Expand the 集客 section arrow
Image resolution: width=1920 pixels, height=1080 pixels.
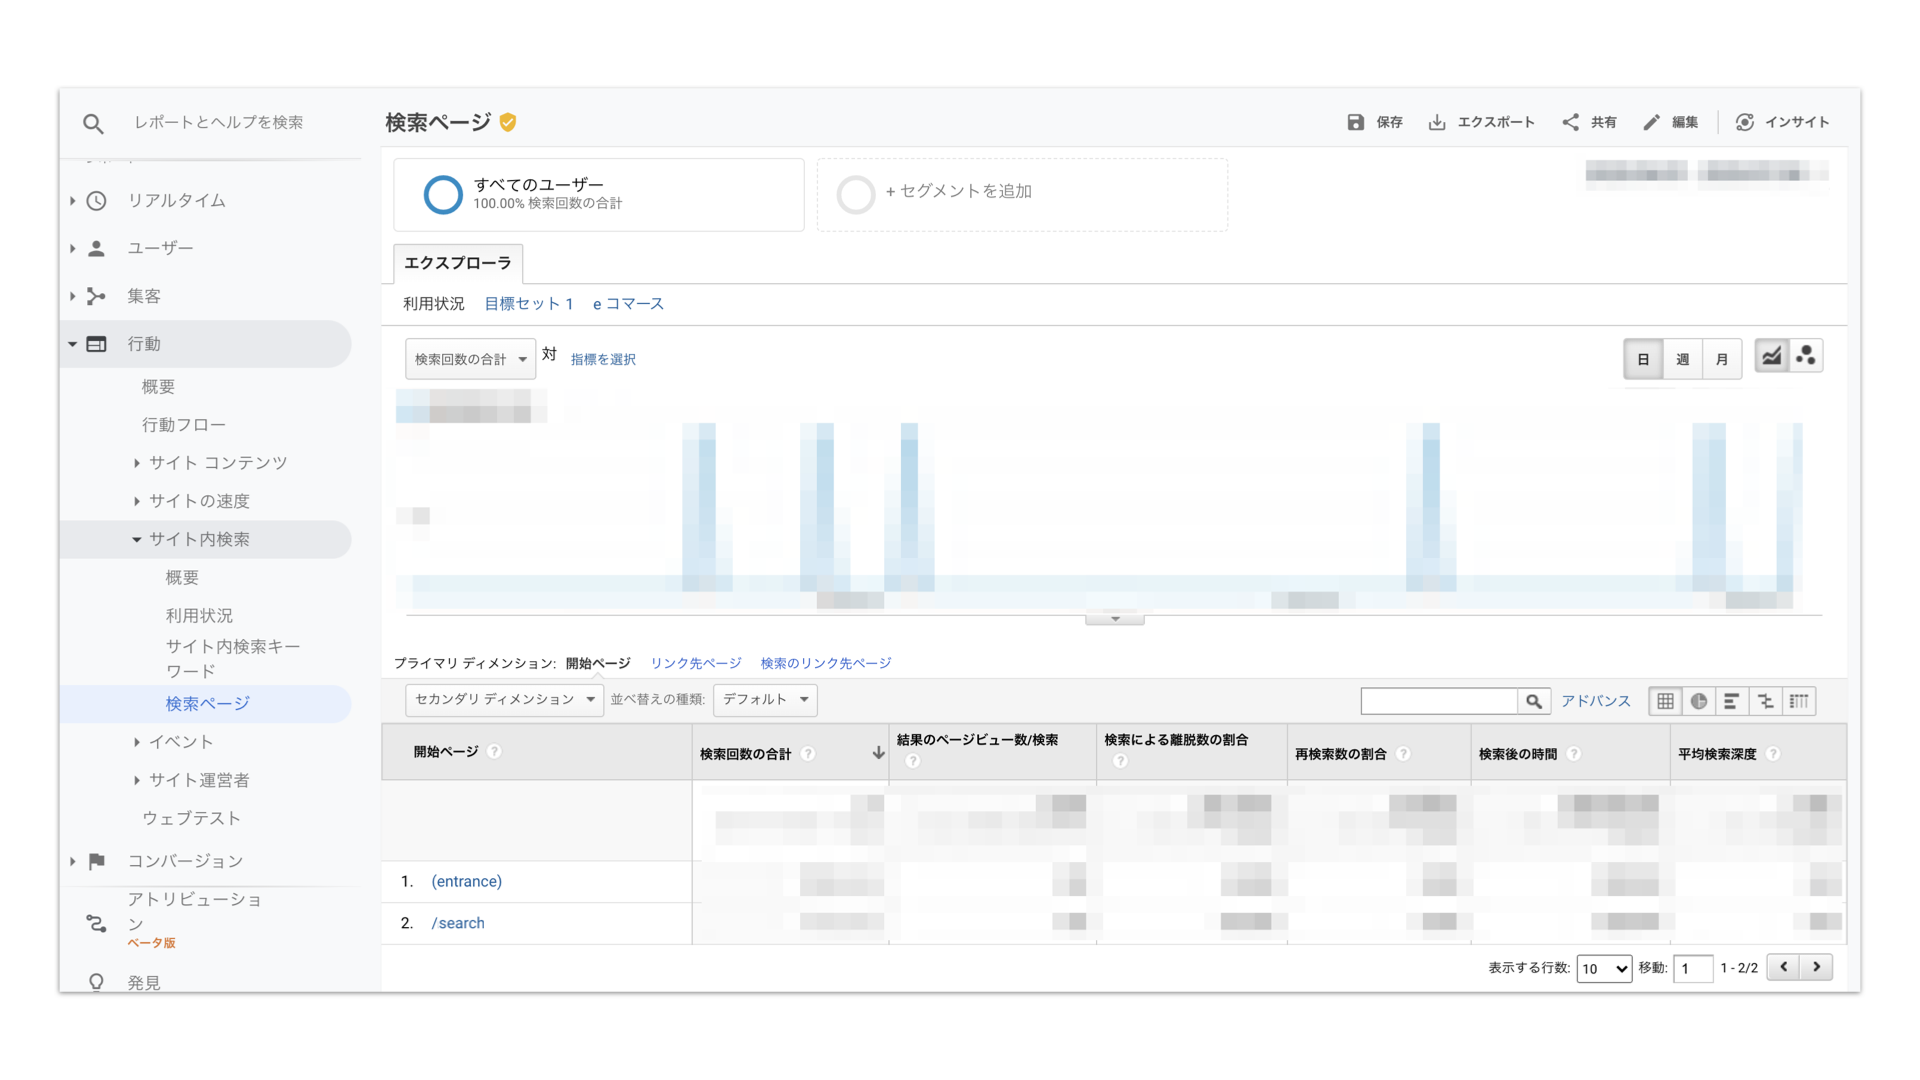click(73, 296)
